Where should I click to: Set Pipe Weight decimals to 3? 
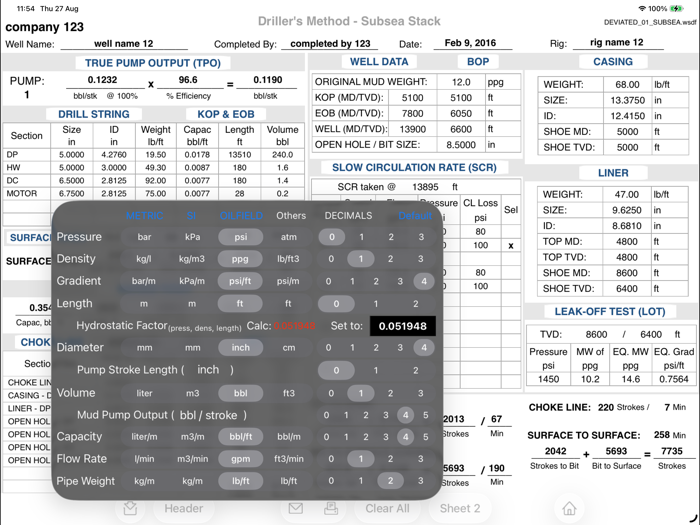pos(421,481)
